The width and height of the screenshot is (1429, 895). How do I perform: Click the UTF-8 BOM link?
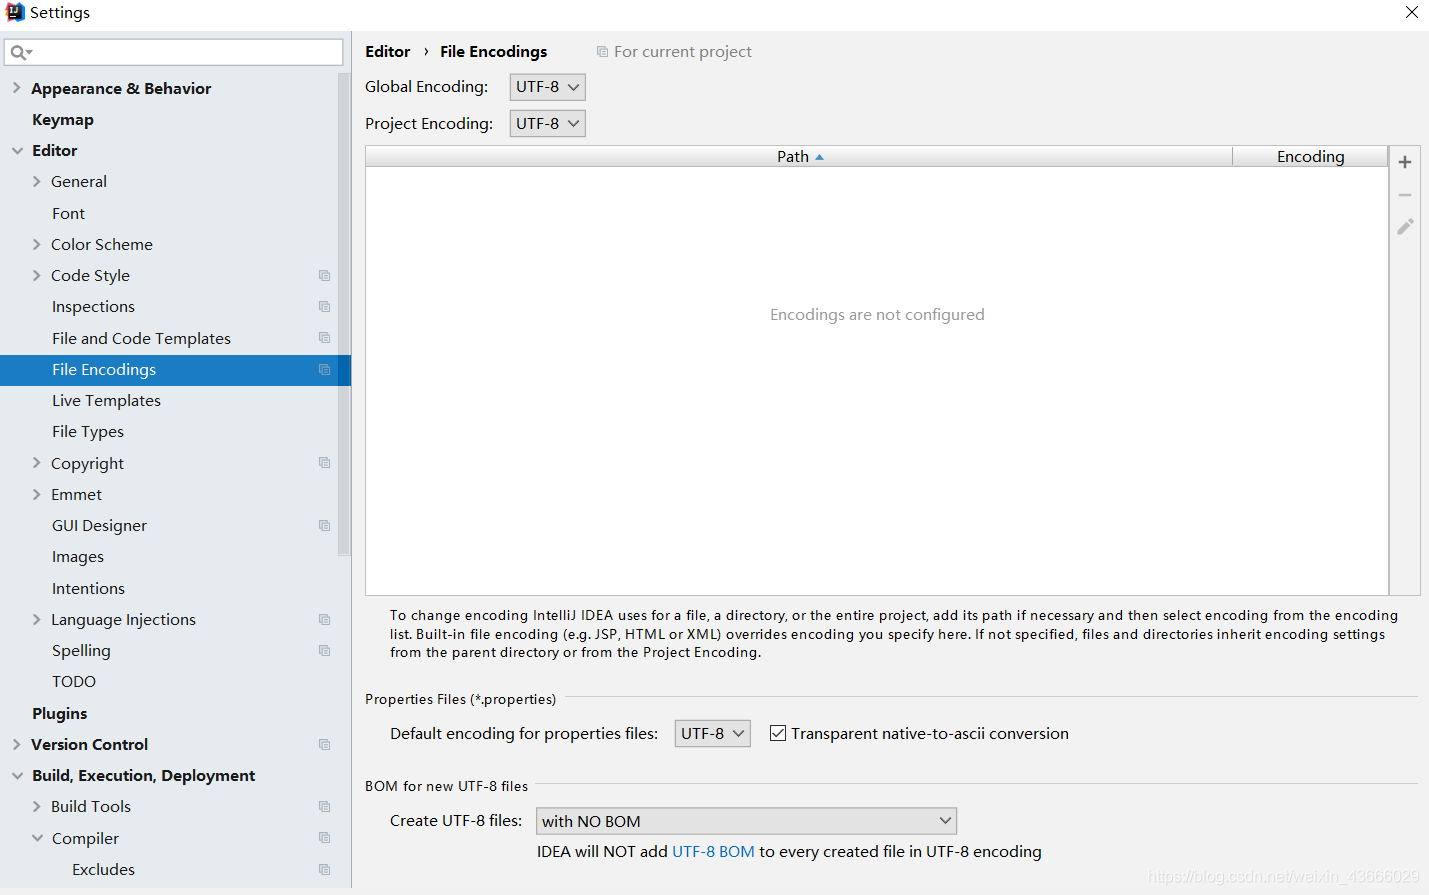[x=713, y=851]
